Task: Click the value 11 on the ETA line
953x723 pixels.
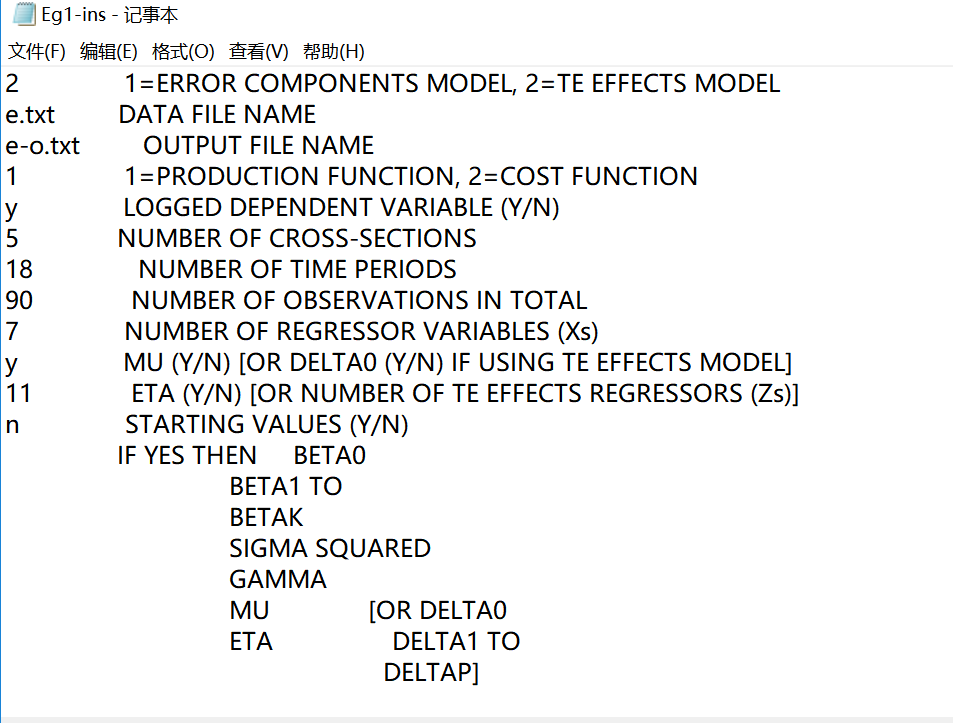Action: tap(18, 394)
